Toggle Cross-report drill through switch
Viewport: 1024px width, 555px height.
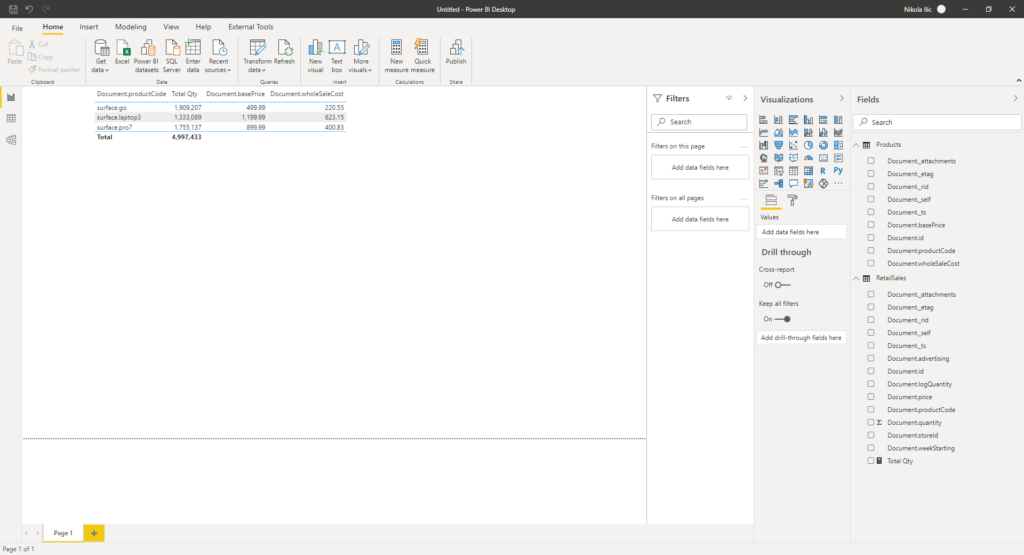pos(782,285)
